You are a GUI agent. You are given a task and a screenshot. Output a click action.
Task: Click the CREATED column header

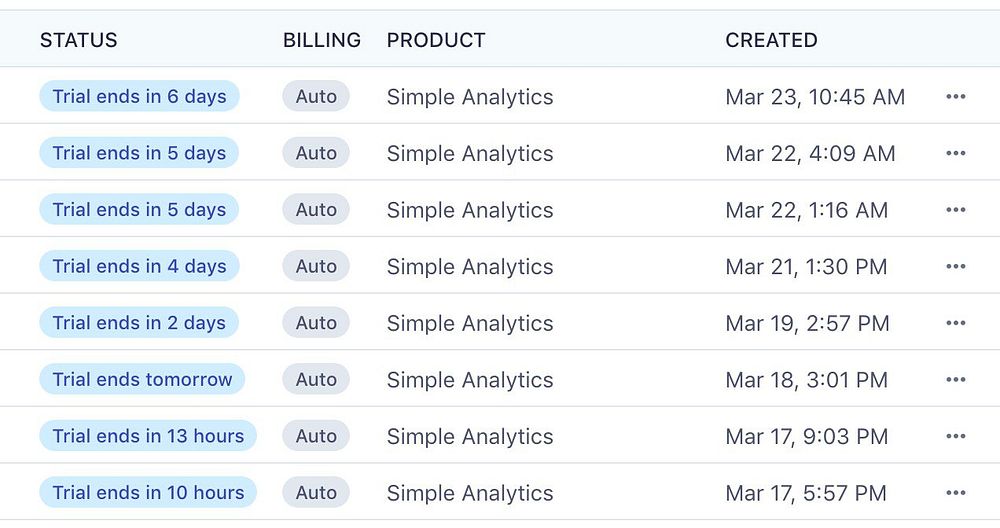[771, 40]
